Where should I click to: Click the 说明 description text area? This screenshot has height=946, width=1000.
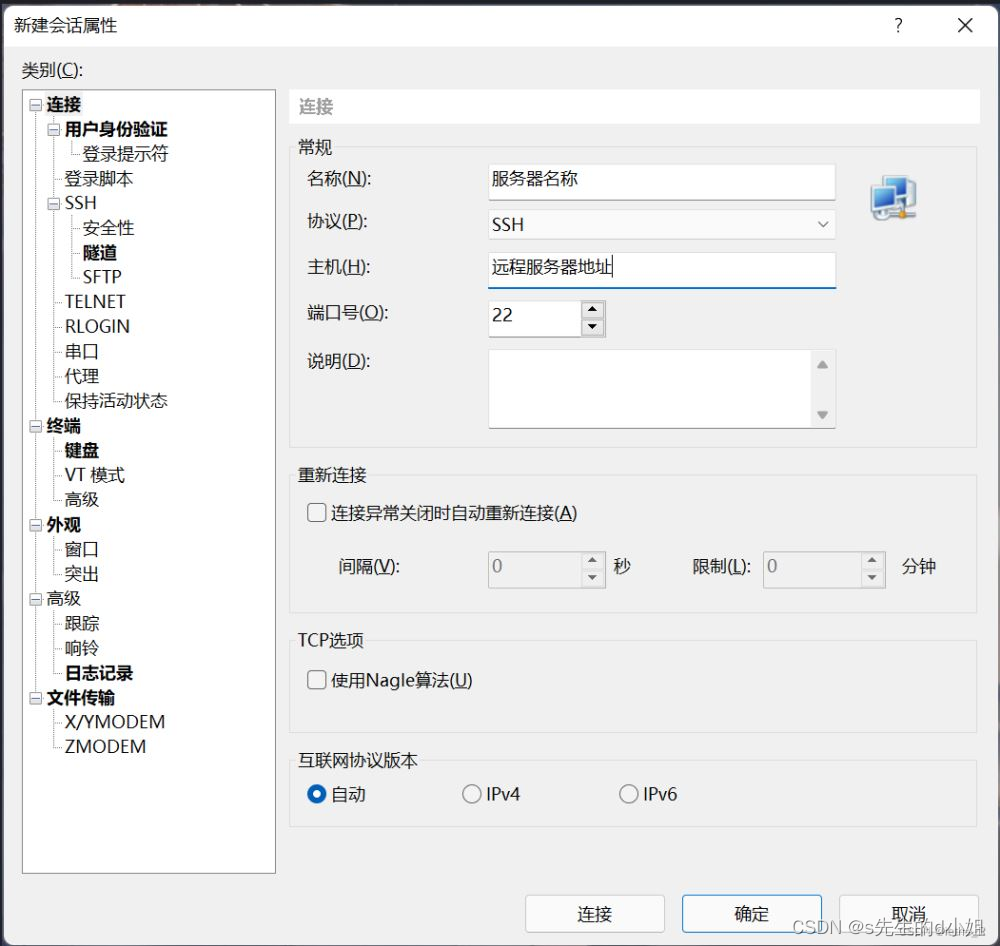(x=650, y=388)
